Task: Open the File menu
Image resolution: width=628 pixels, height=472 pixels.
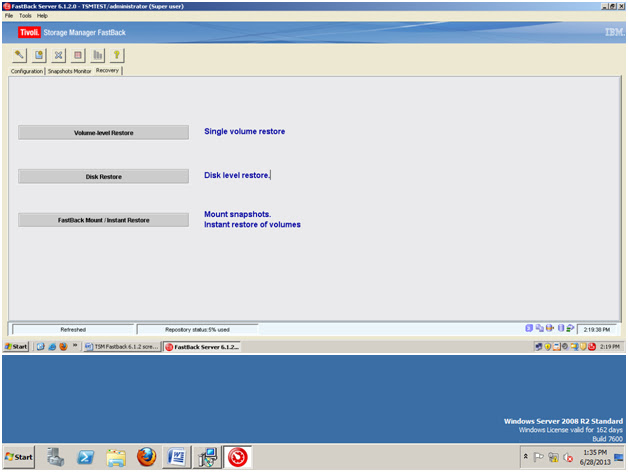Action: 9,16
